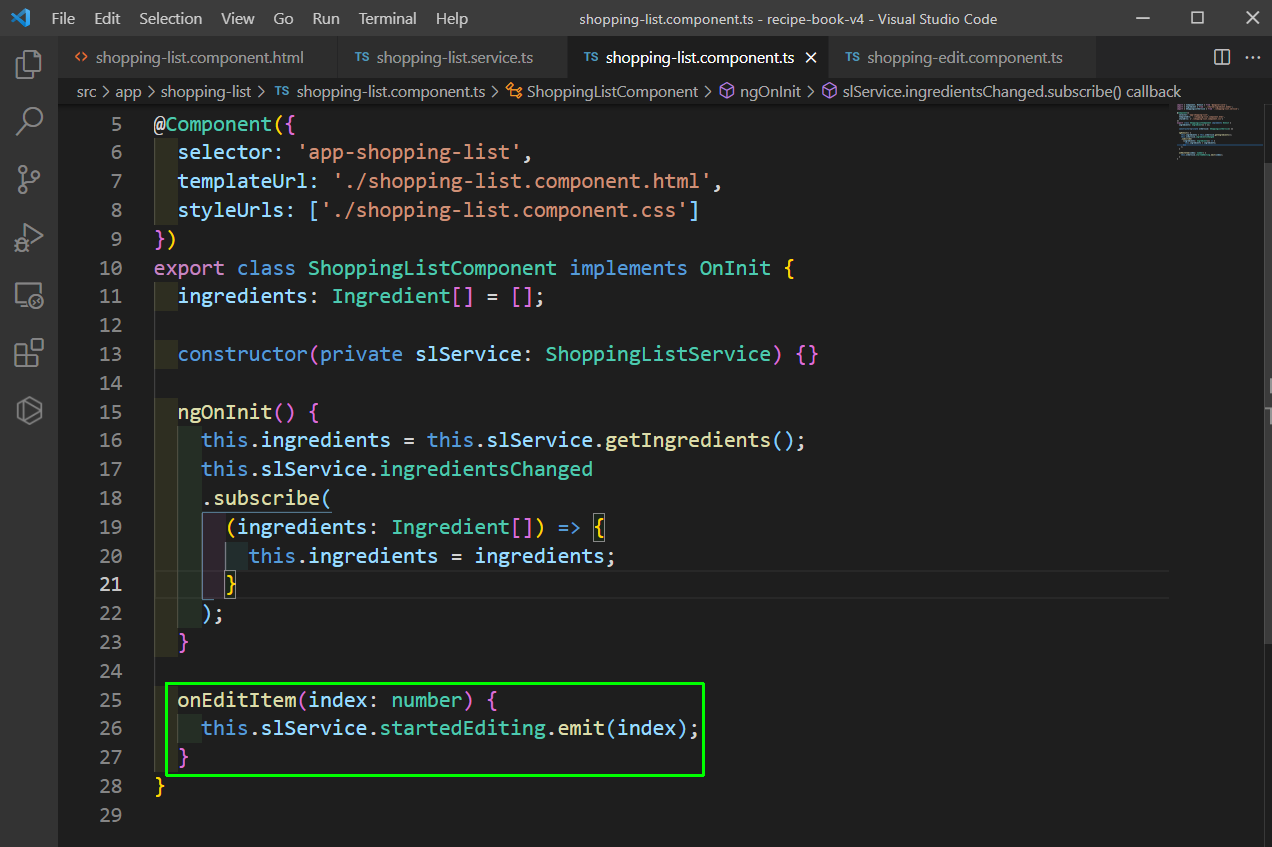Click 'ShoppingListService' type in constructor
This screenshot has width=1272, height=847.
[658, 354]
